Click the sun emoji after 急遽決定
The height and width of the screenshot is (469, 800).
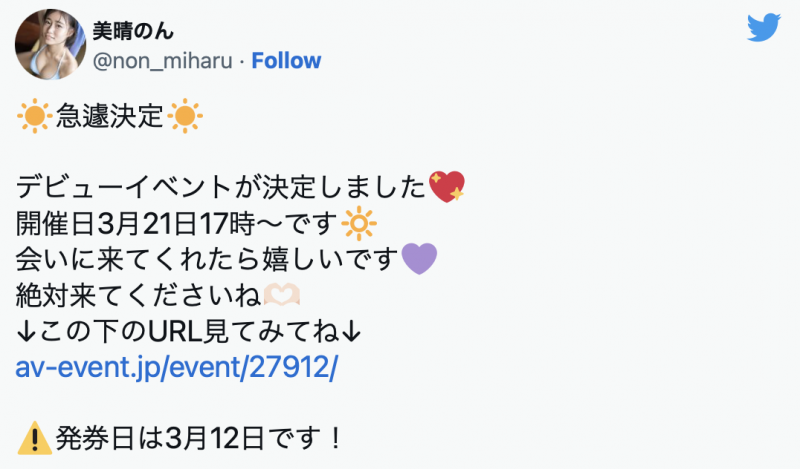pos(186,118)
